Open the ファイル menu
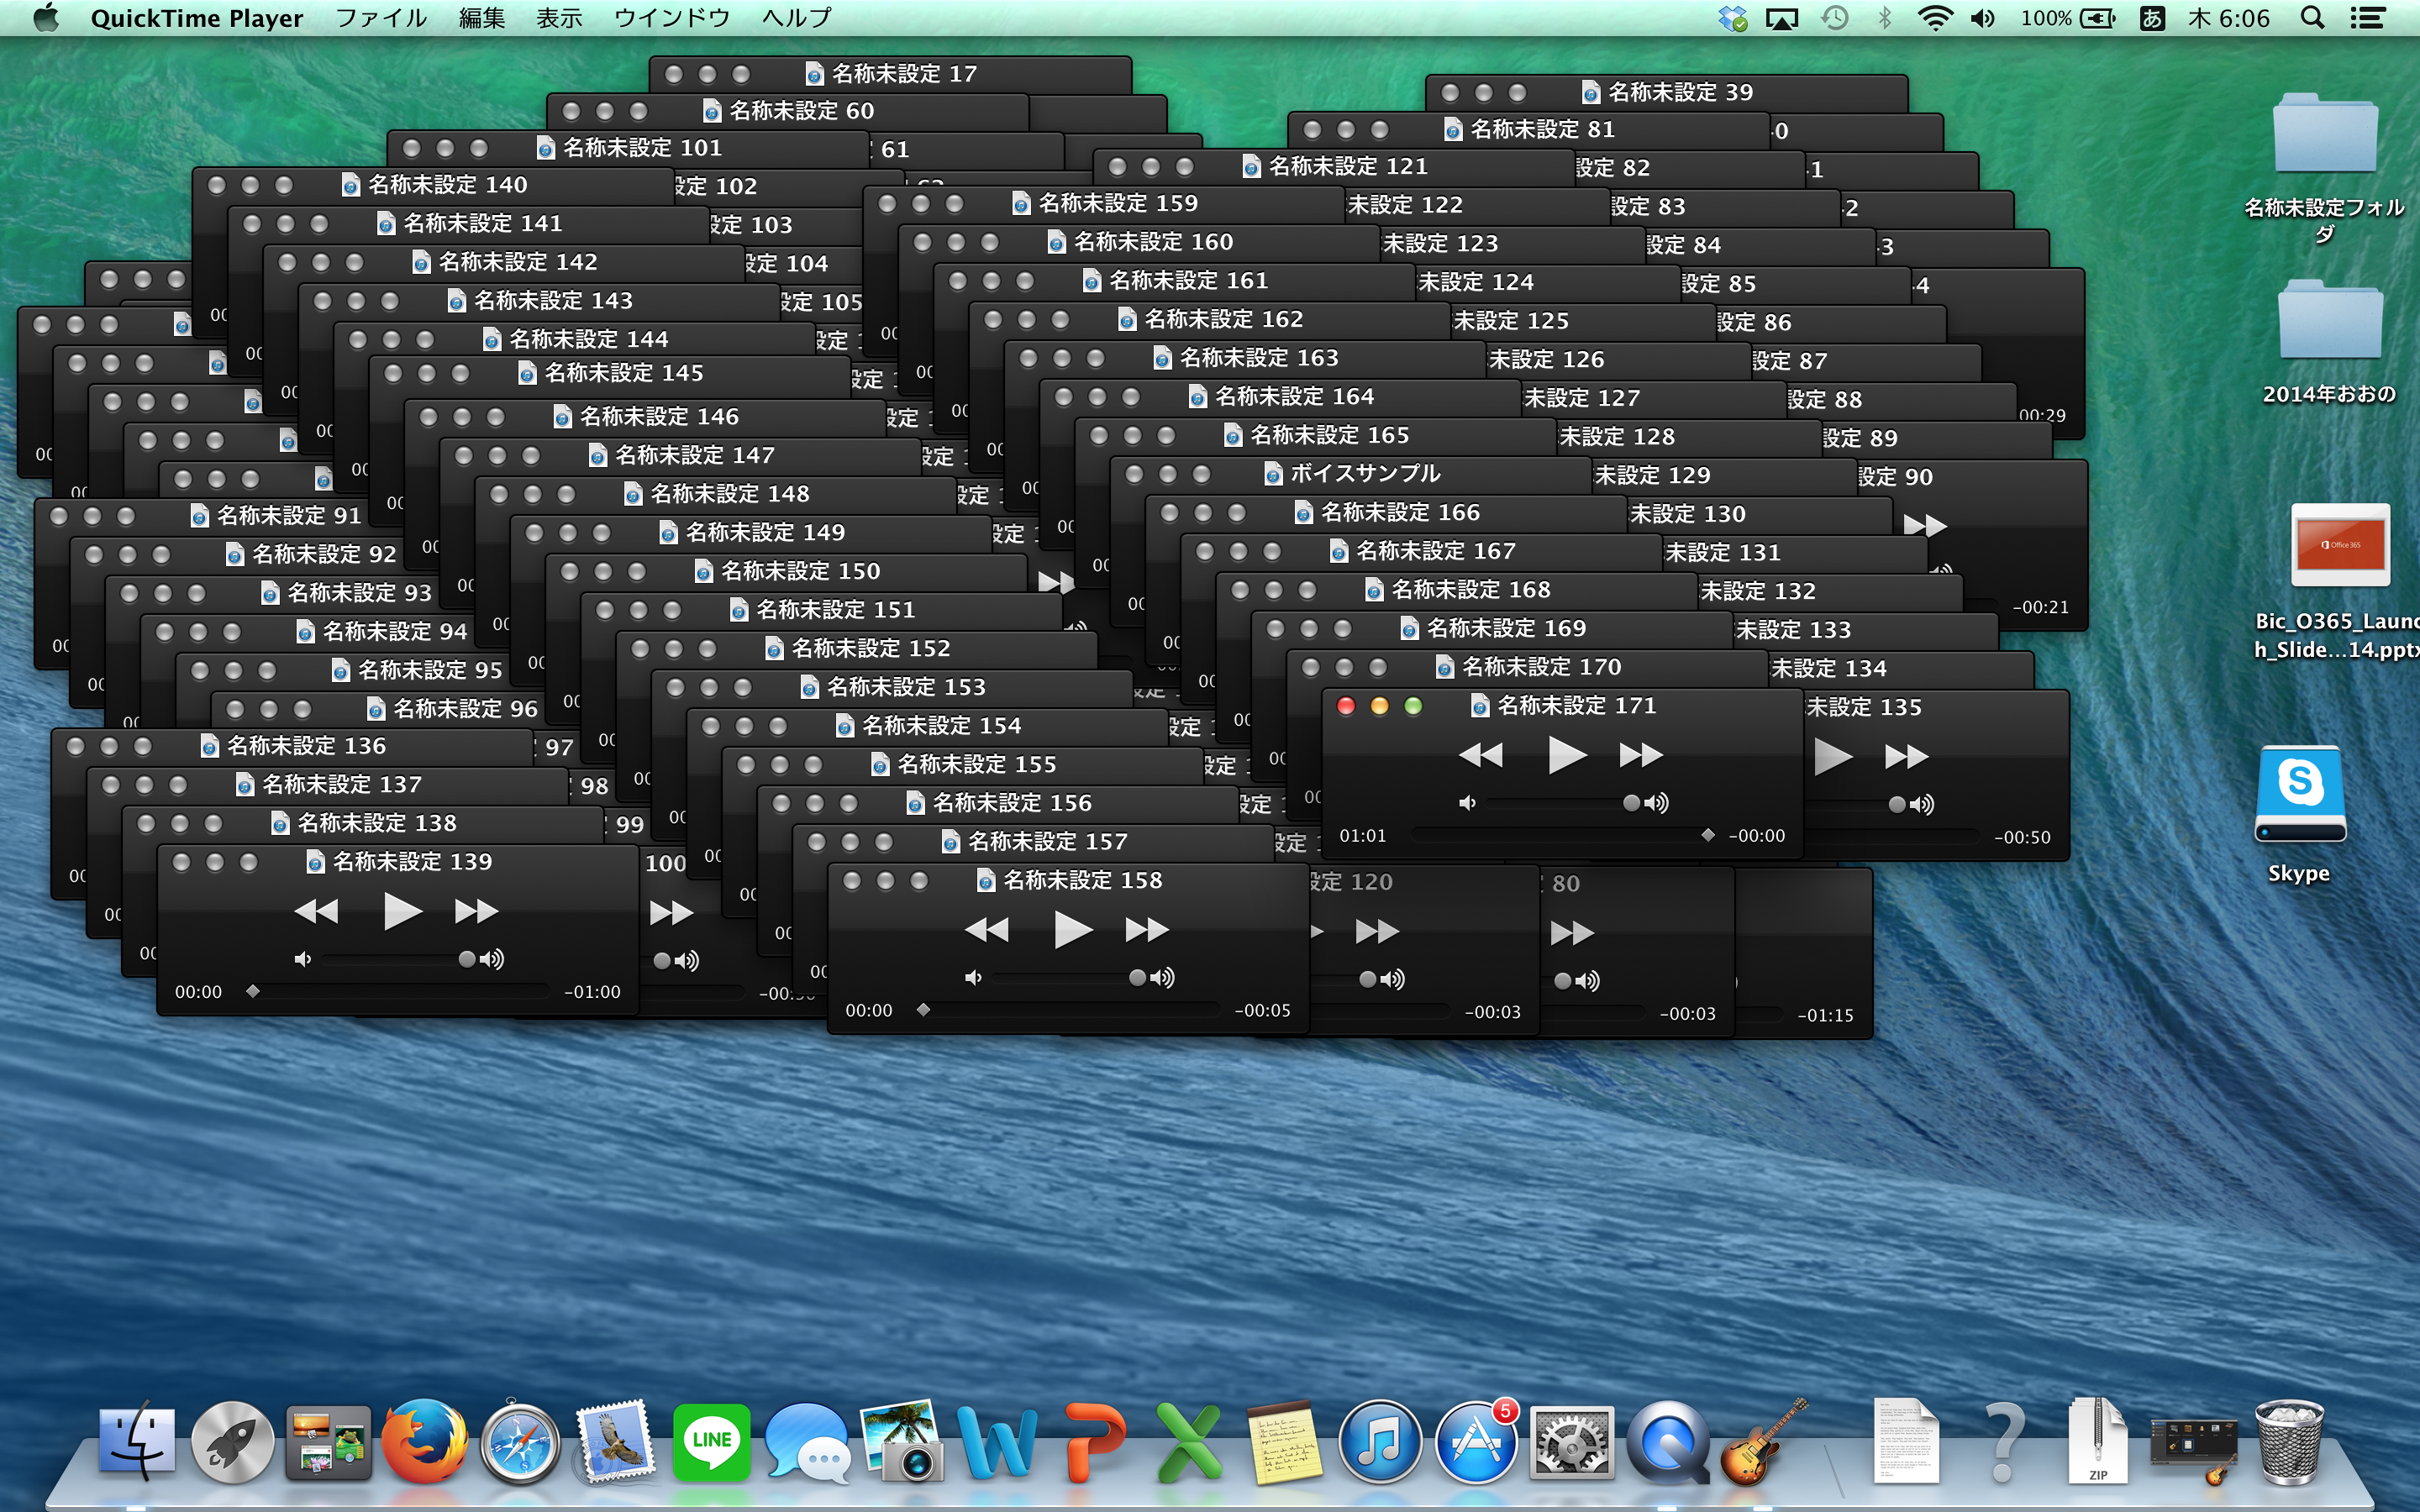 click(x=380, y=18)
